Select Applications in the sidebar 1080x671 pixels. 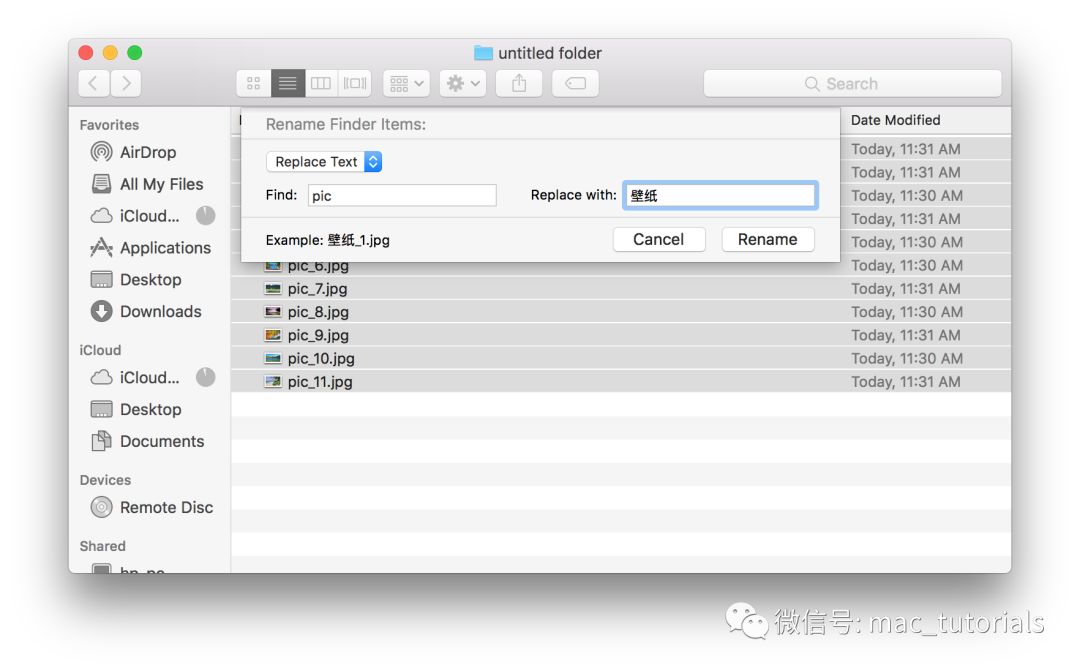165,248
